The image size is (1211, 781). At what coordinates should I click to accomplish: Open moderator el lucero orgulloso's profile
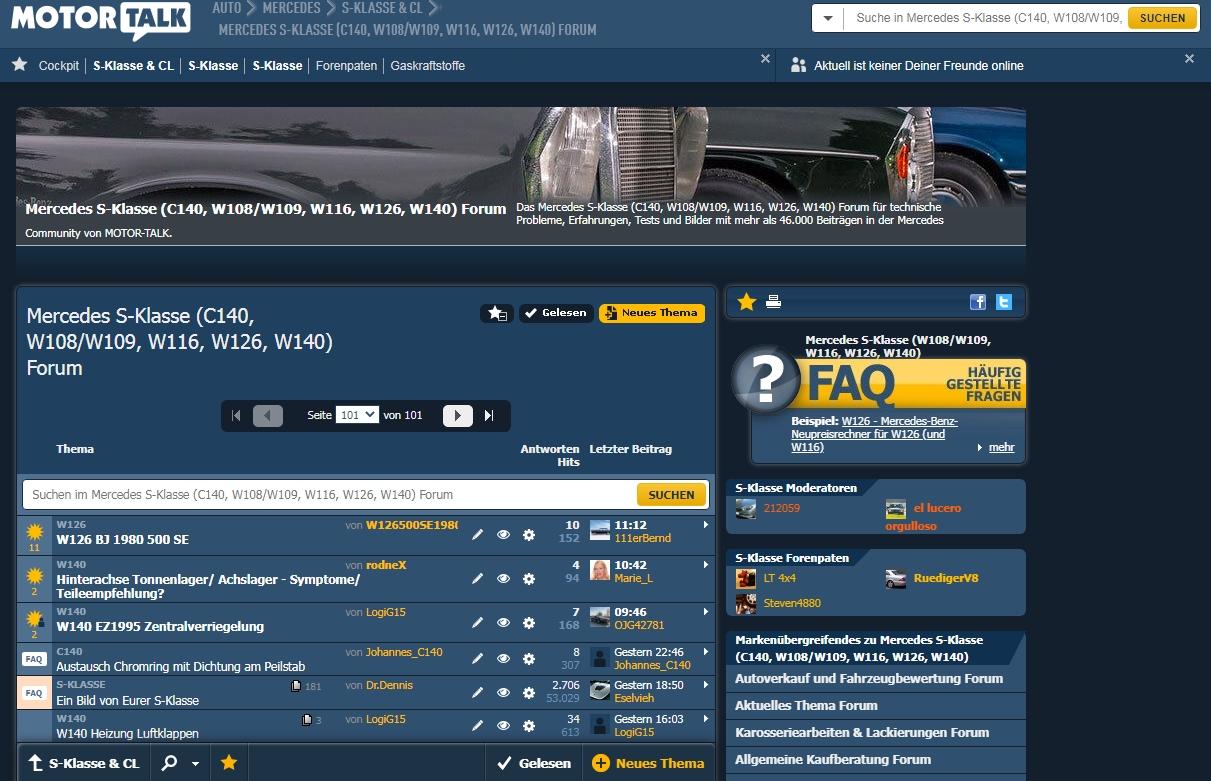(923, 516)
